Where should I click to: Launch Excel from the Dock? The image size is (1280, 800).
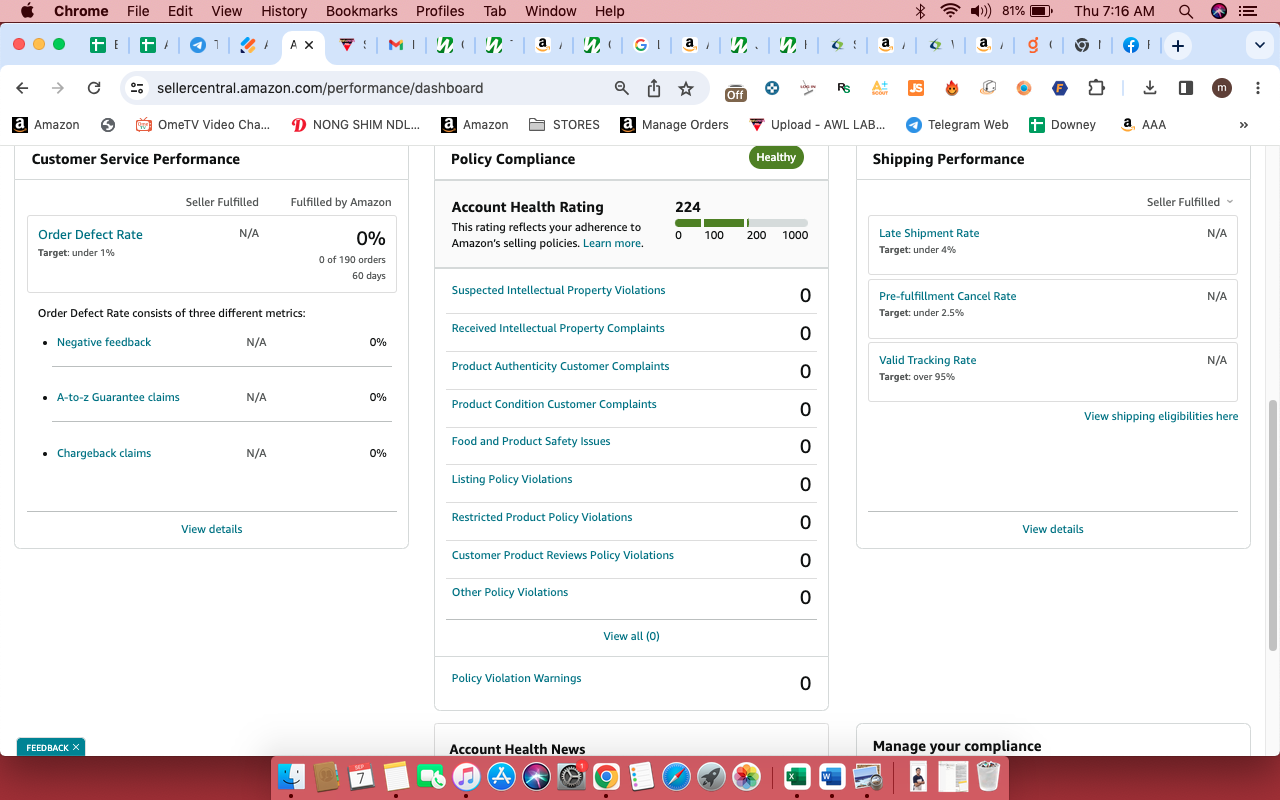pyautogui.click(x=797, y=776)
